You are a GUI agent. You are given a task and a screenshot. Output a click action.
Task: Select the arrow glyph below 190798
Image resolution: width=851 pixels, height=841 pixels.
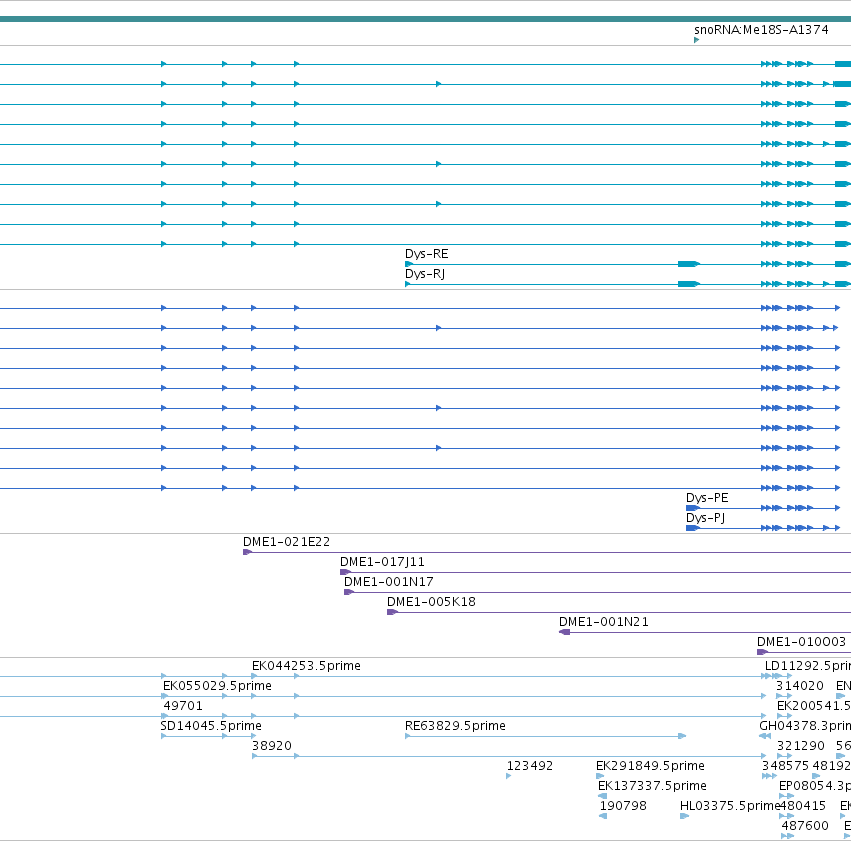pyautogui.click(x=602, y=816)
